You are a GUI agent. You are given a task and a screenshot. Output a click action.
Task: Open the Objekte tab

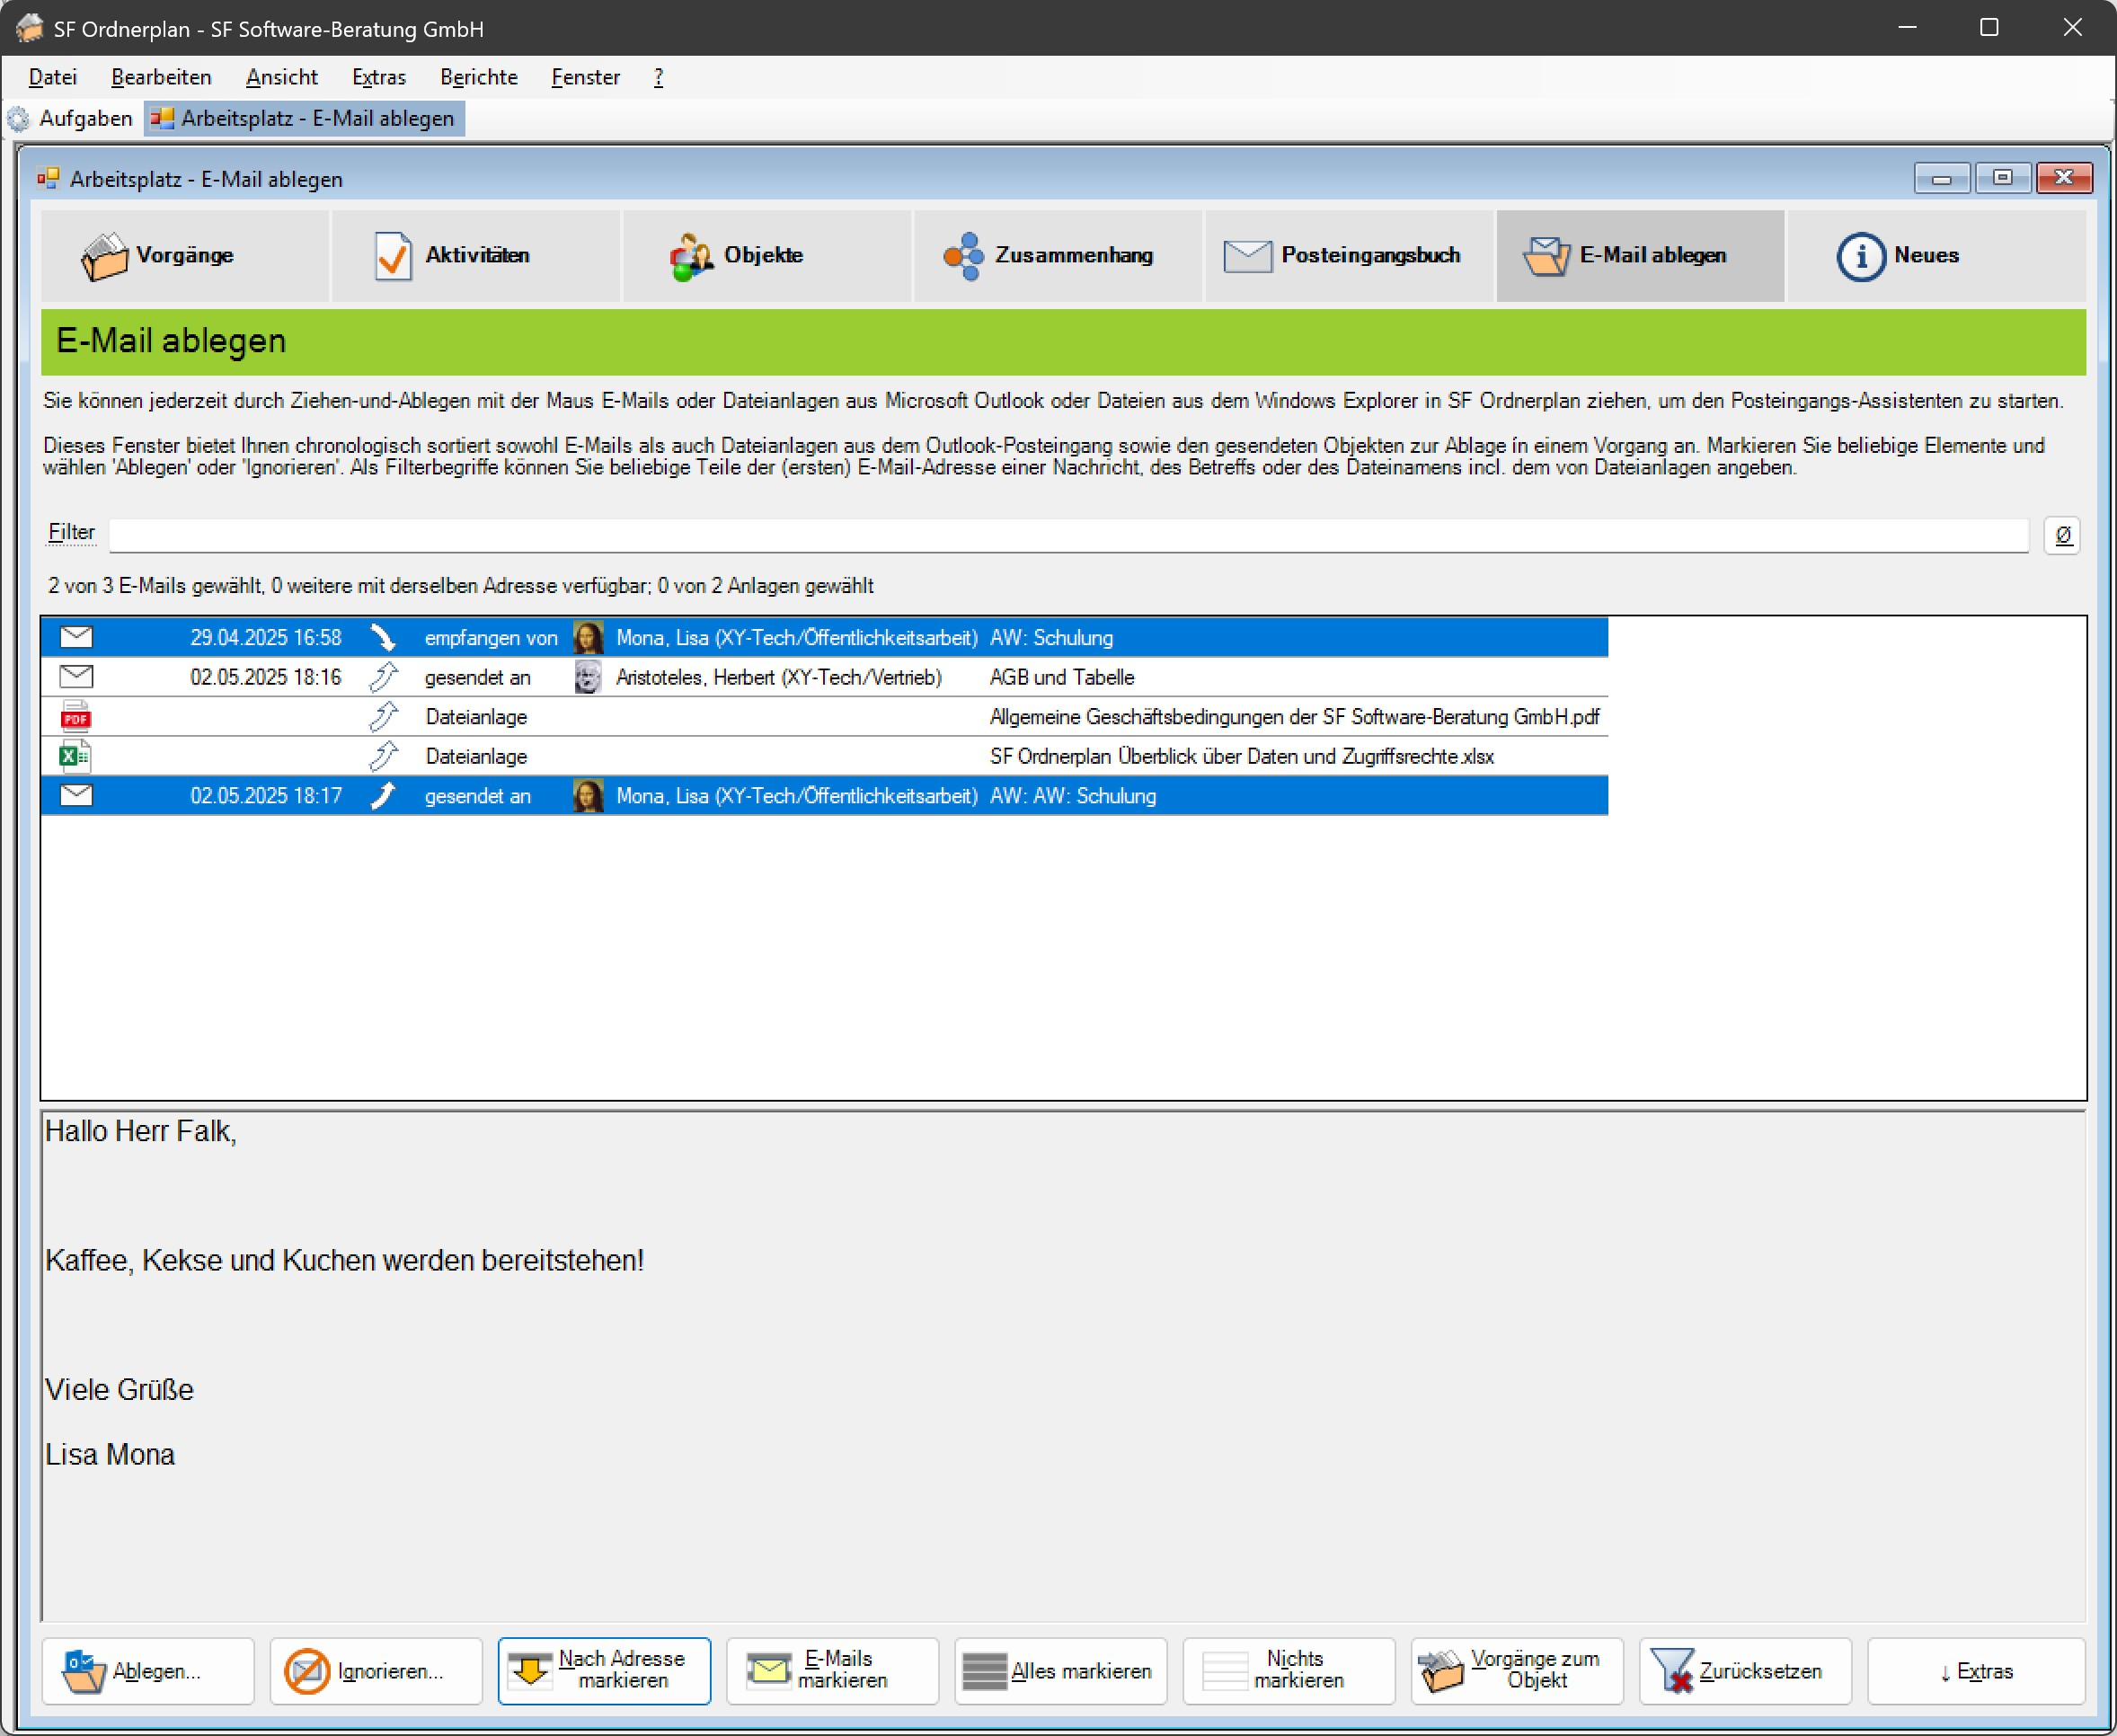tap(767, 256)
